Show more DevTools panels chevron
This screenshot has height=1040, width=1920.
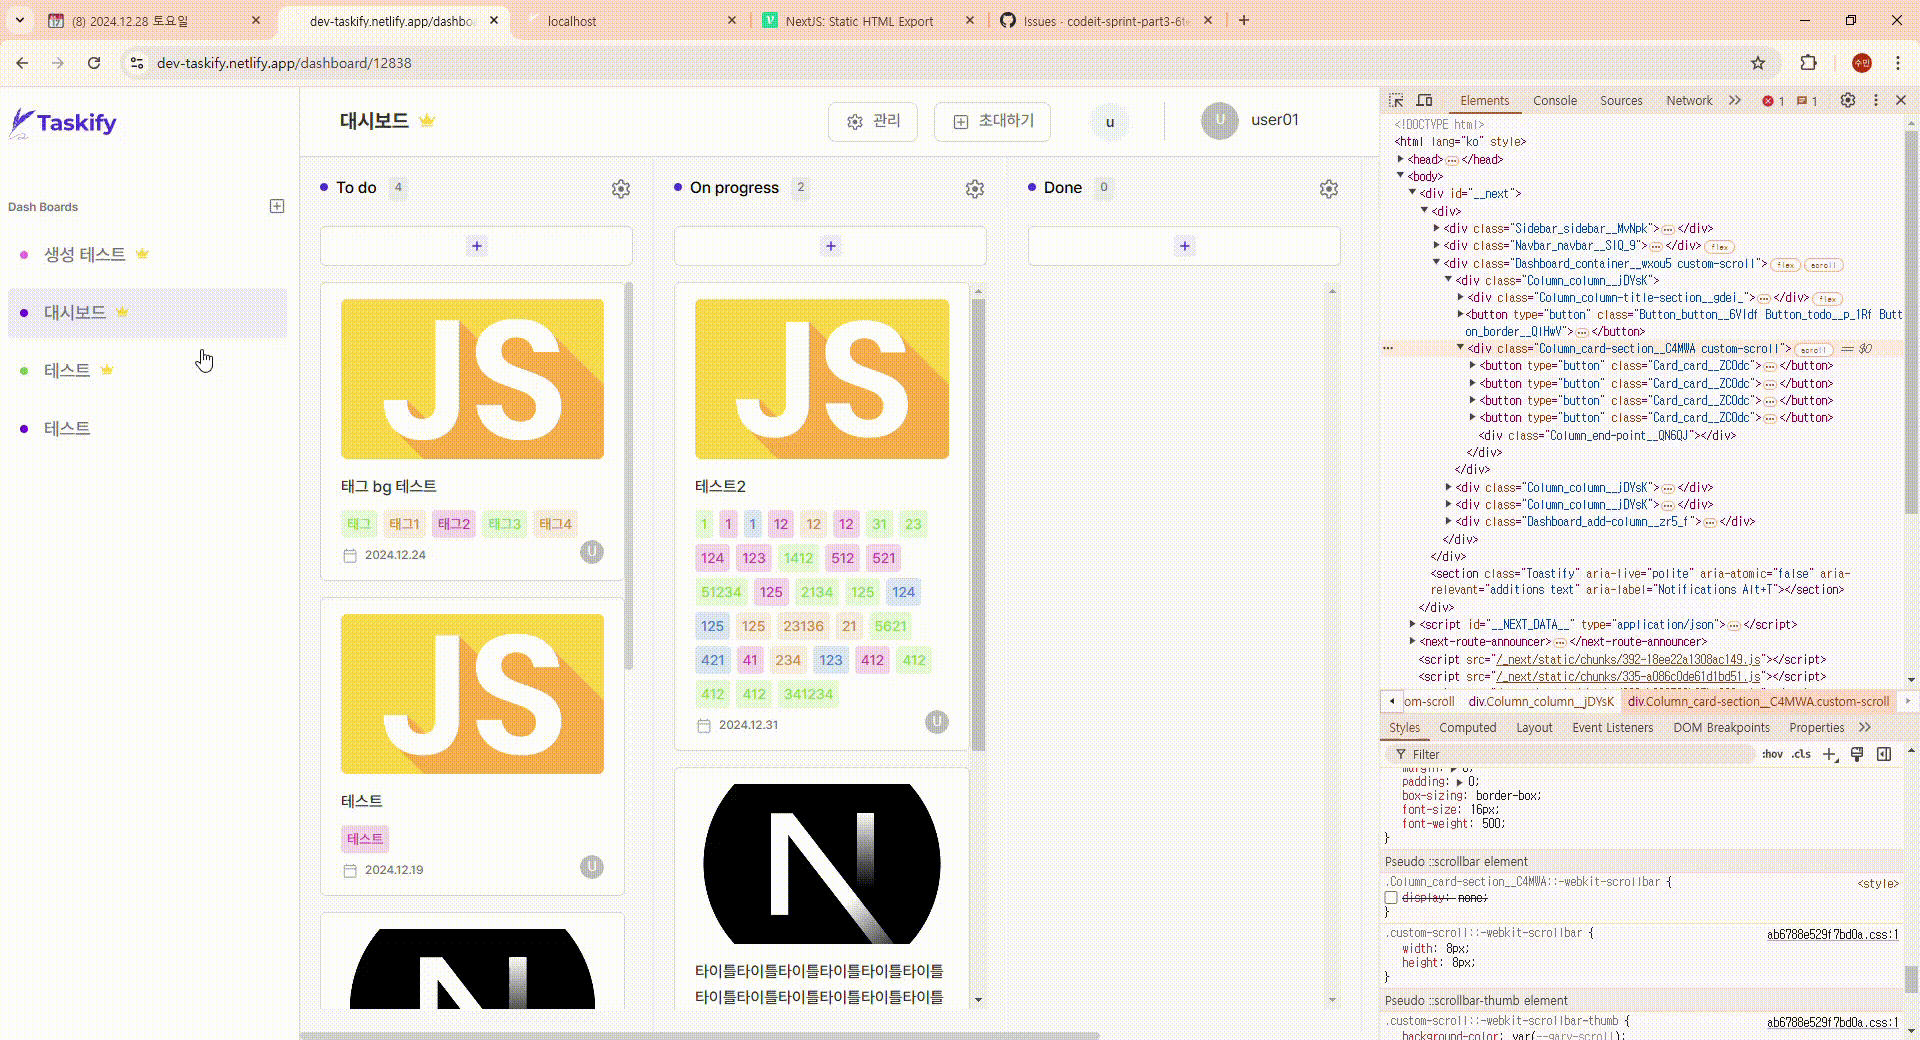pyautogui.click(x=1735, y=100)
